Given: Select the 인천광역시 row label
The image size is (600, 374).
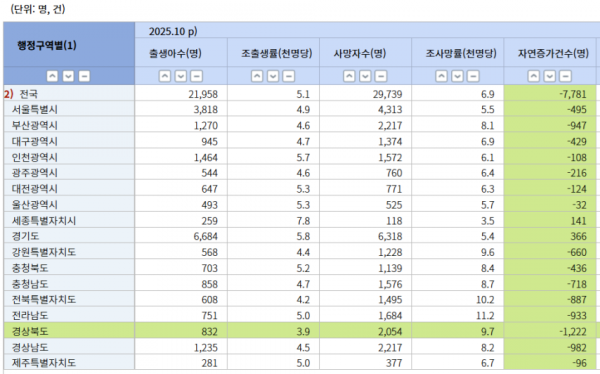Looking at the screenshot, I should point(35,157).
